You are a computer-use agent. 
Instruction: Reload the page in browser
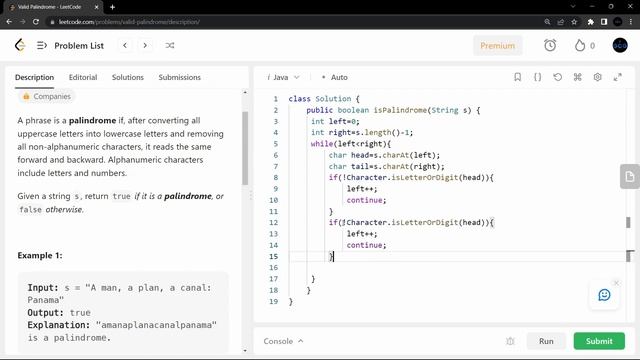36,22
